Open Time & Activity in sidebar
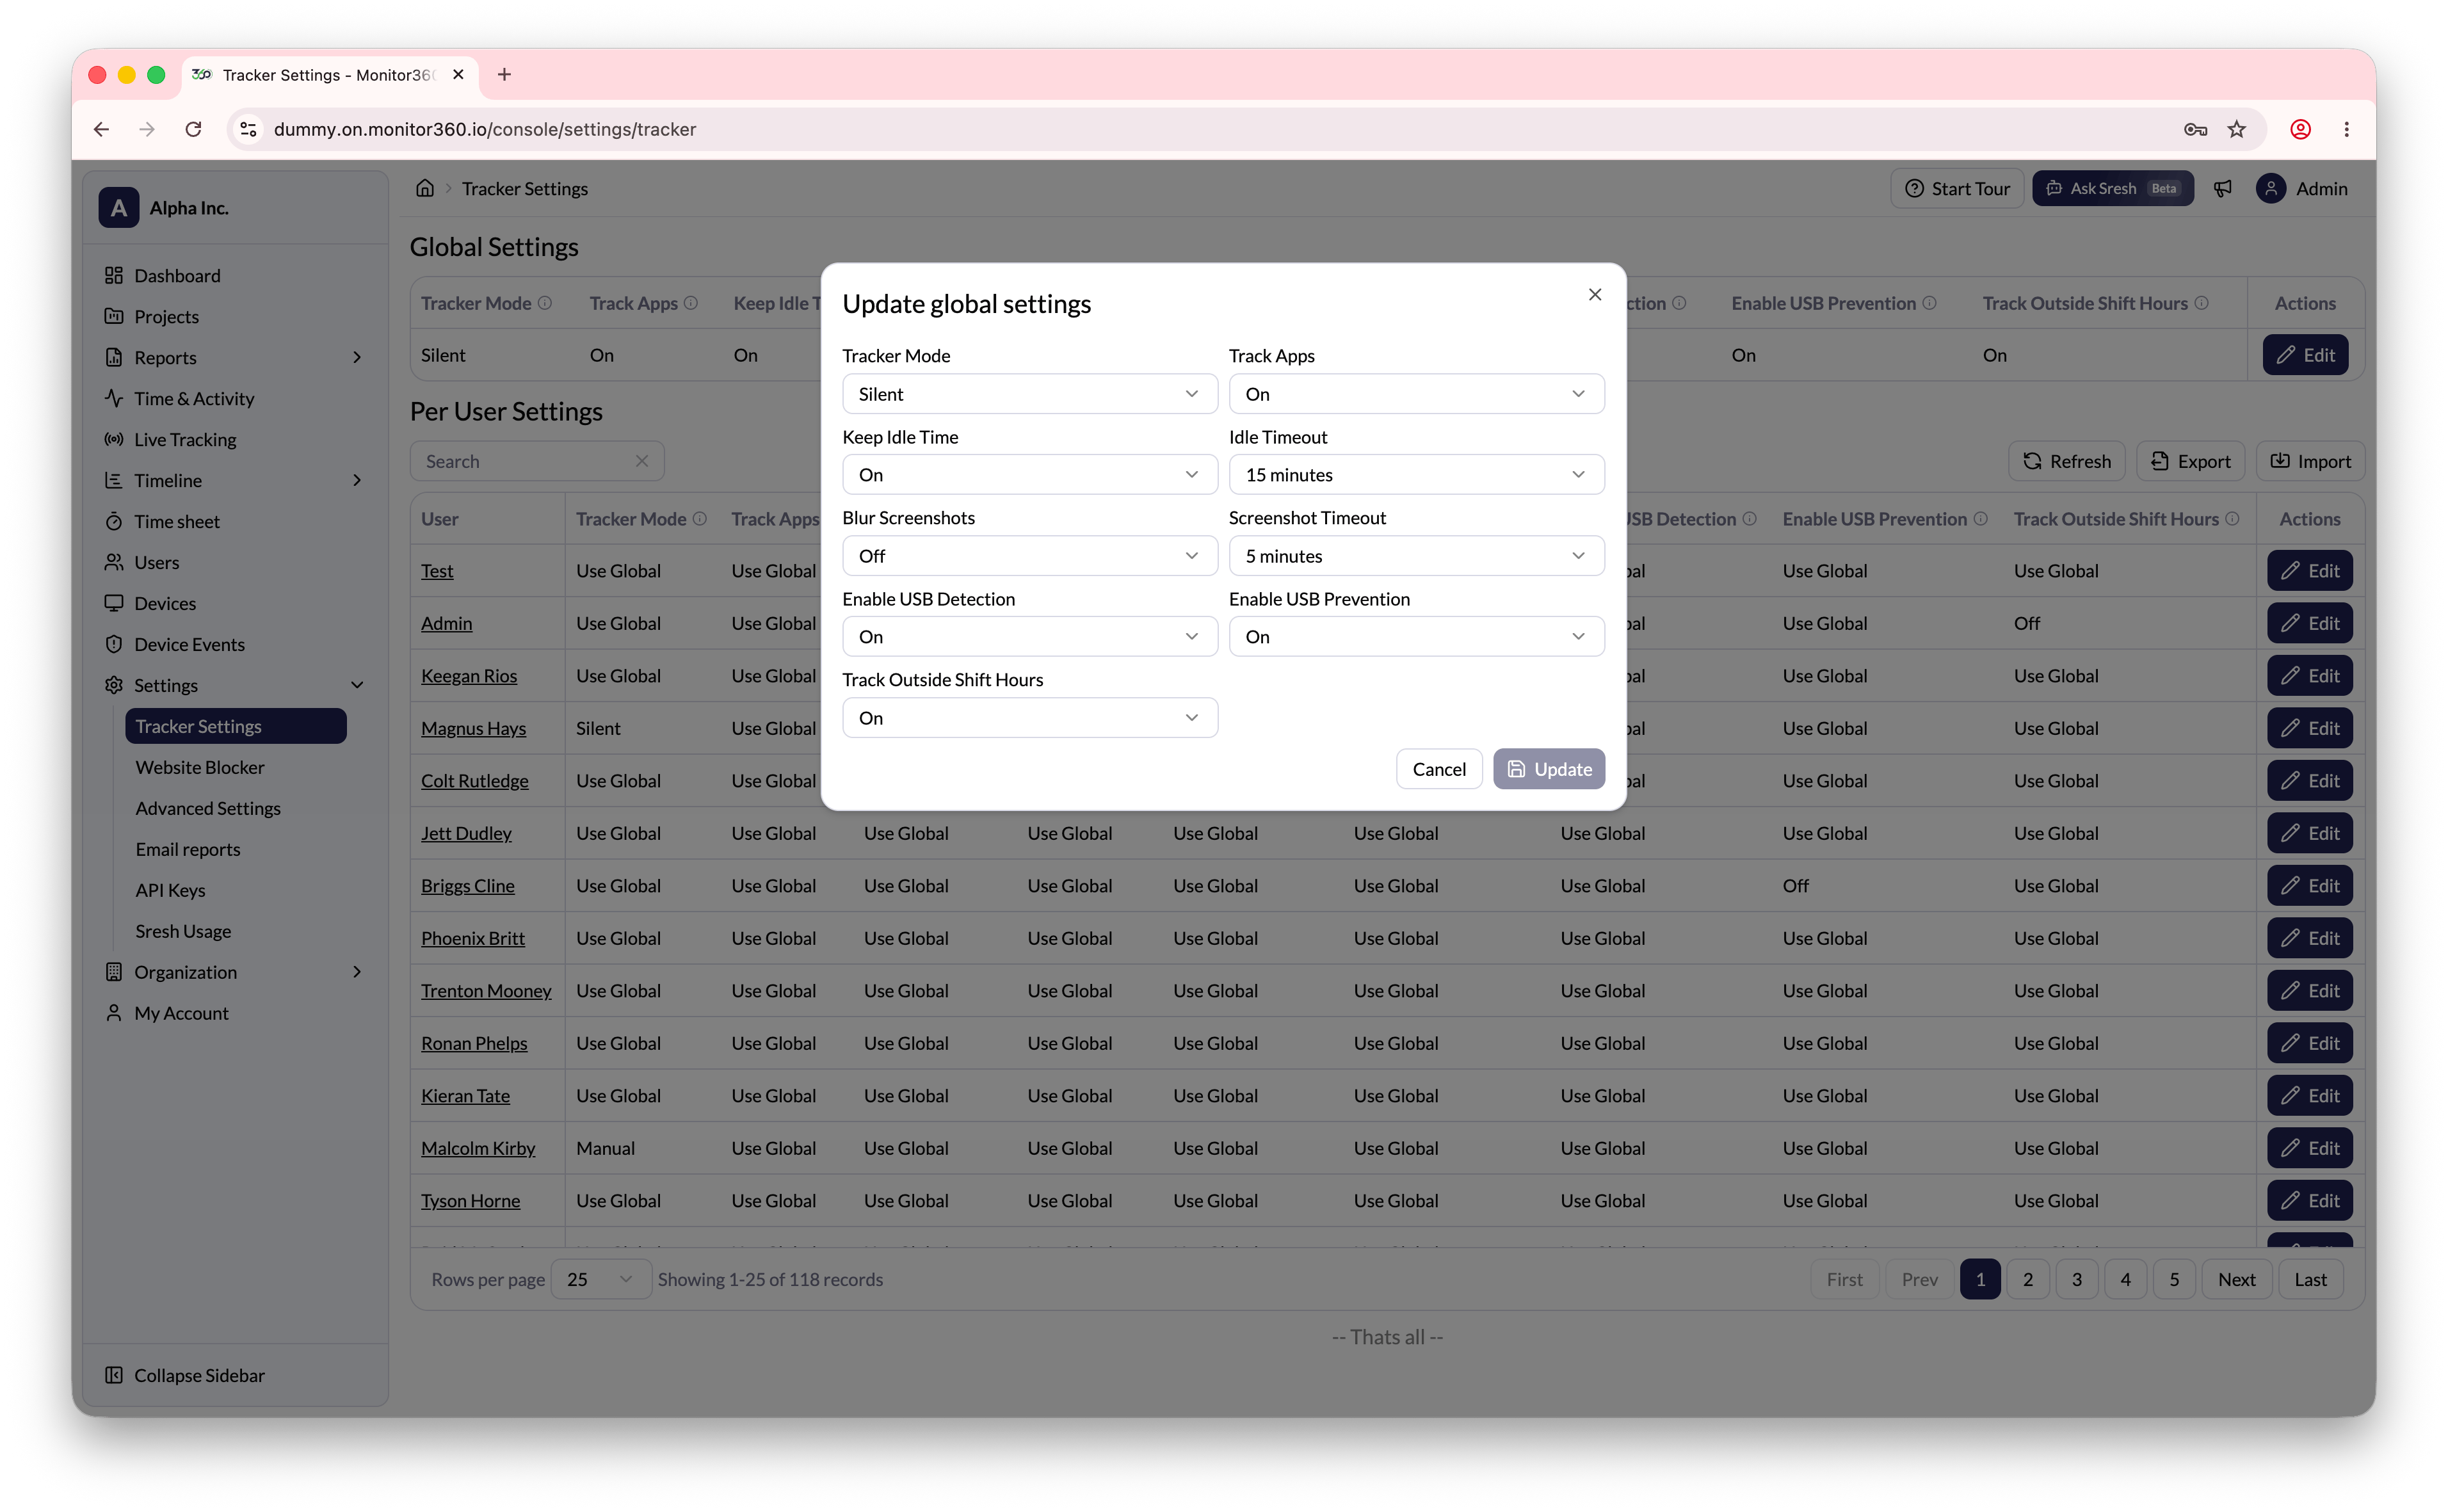Screen dimensions: 2448x1512 tap(194, 398)
